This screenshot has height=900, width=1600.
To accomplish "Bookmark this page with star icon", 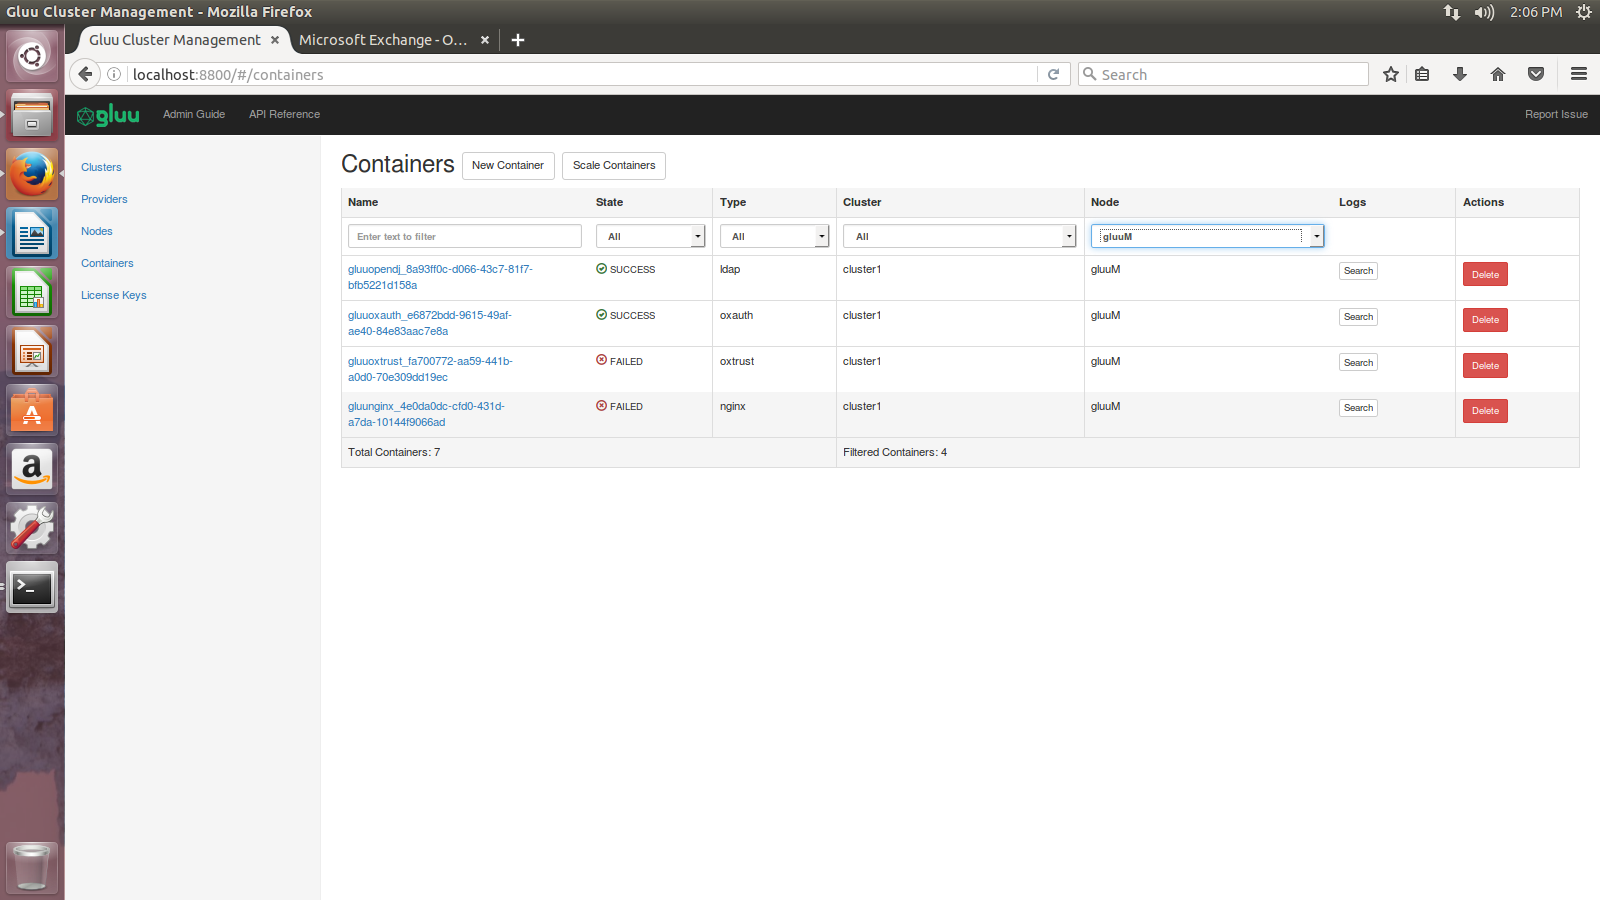I will point(1390,74).
